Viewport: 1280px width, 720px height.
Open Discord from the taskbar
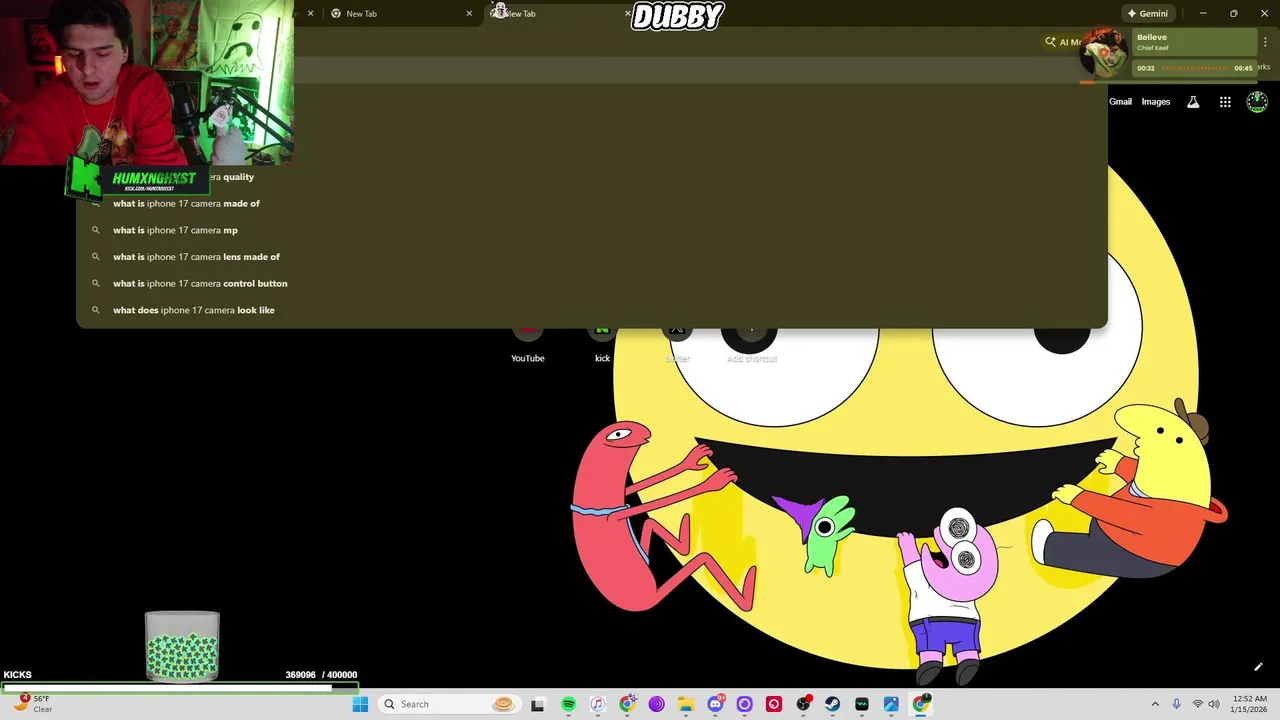[x=715, y=704]
